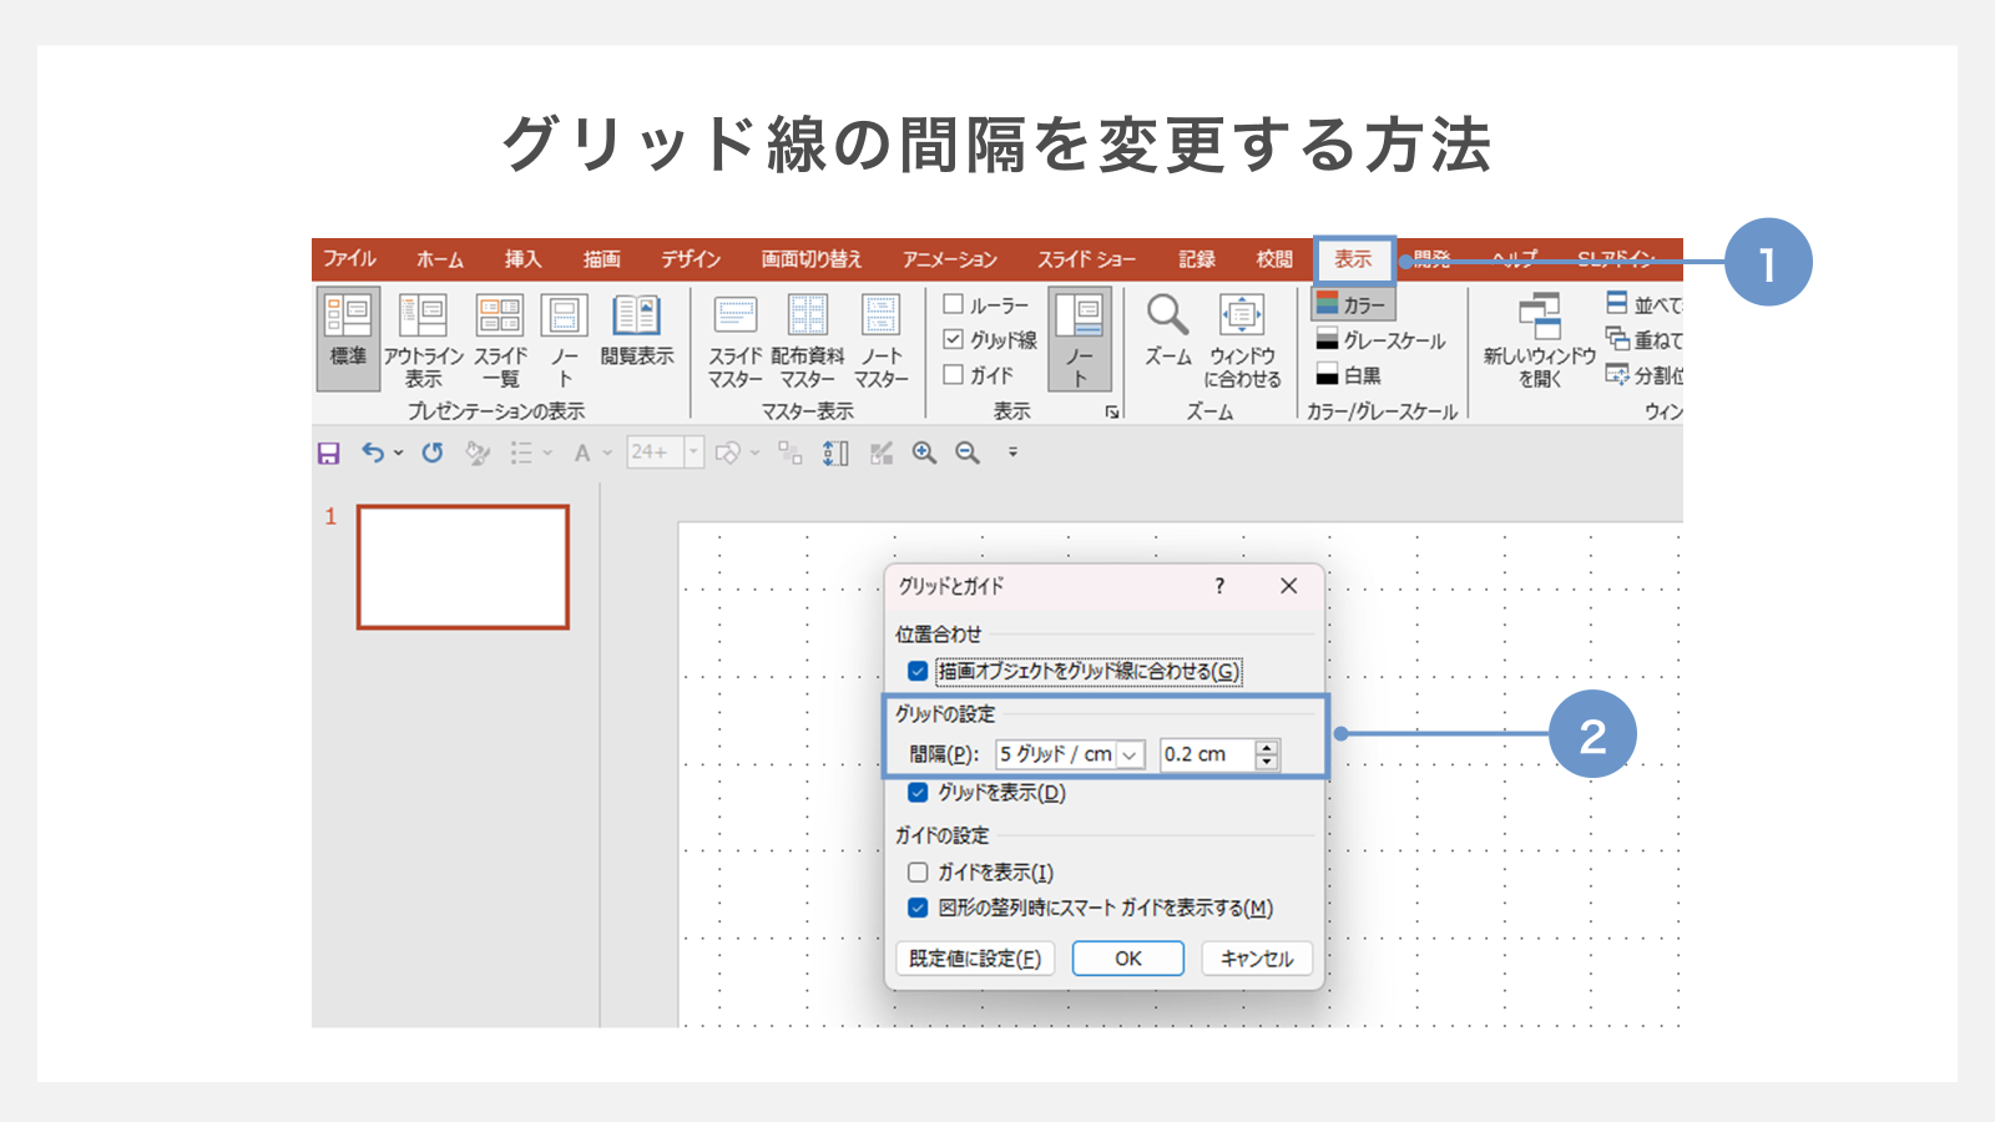Click 重ねて表示 cascade button
This screenshot has width=1995, height=1122.
click(1645, 340)
